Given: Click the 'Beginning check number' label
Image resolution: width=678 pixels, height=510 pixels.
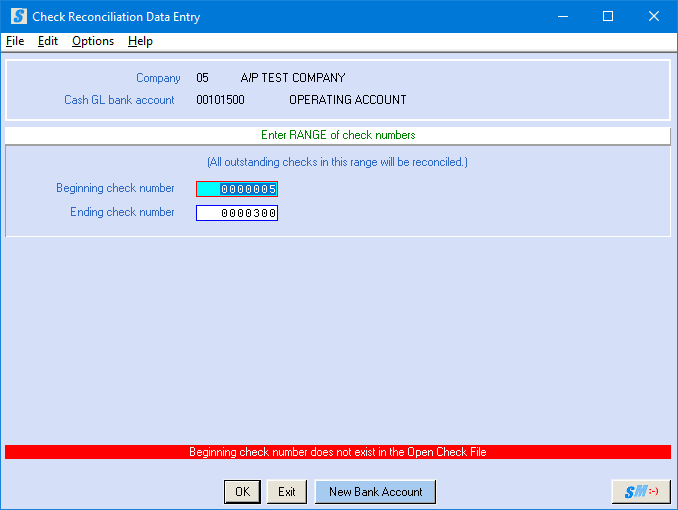Looking at the screenshot, I should [x=115, y=188].
